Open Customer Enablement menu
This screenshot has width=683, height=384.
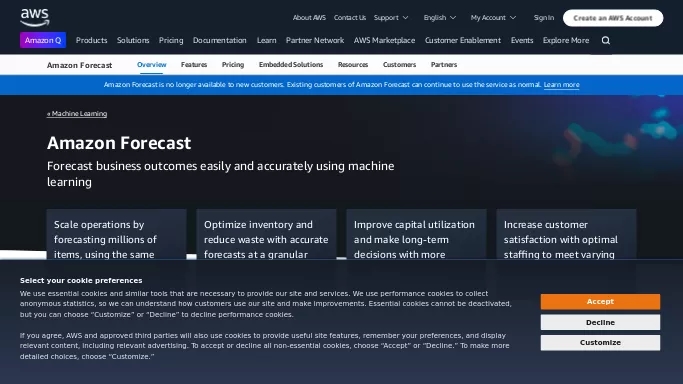463,40
